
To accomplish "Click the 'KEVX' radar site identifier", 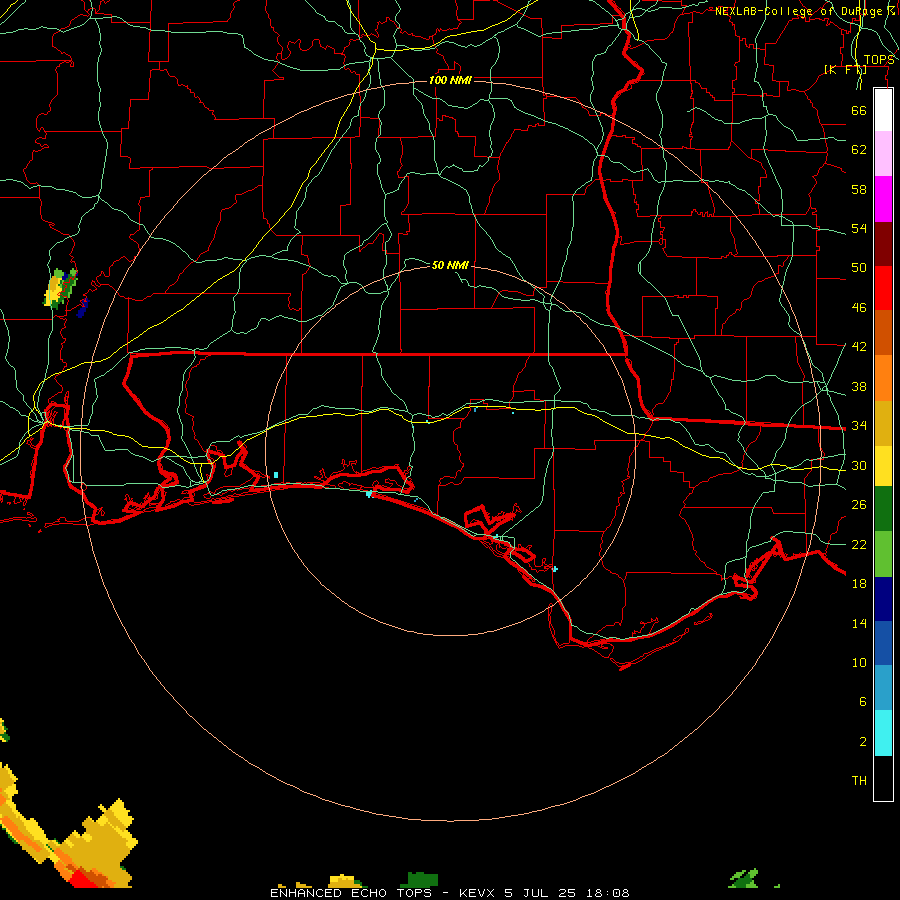I will (x=476, y=893).
